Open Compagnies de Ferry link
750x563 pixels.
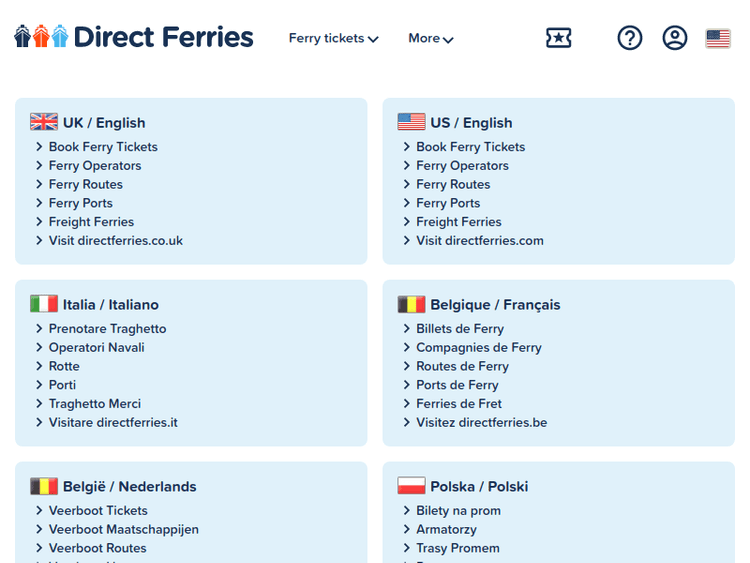point(478,348)
